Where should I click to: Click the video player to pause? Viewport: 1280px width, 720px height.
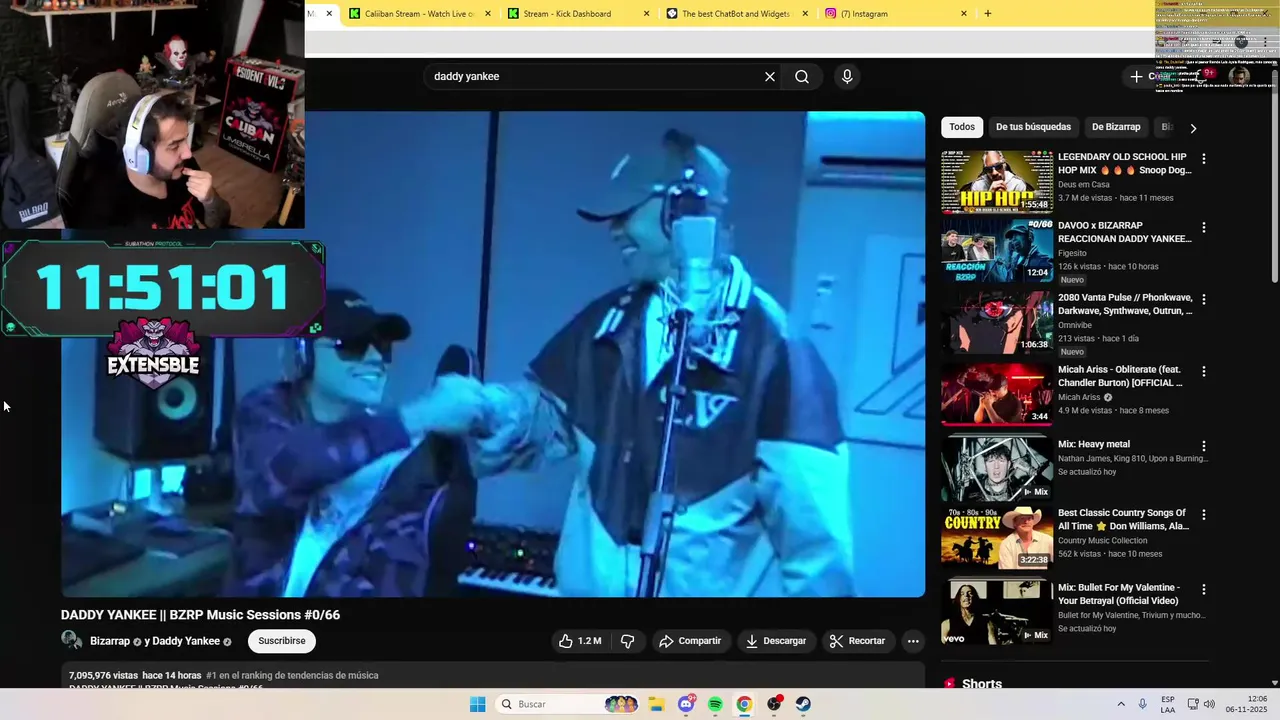coord(493,354)
